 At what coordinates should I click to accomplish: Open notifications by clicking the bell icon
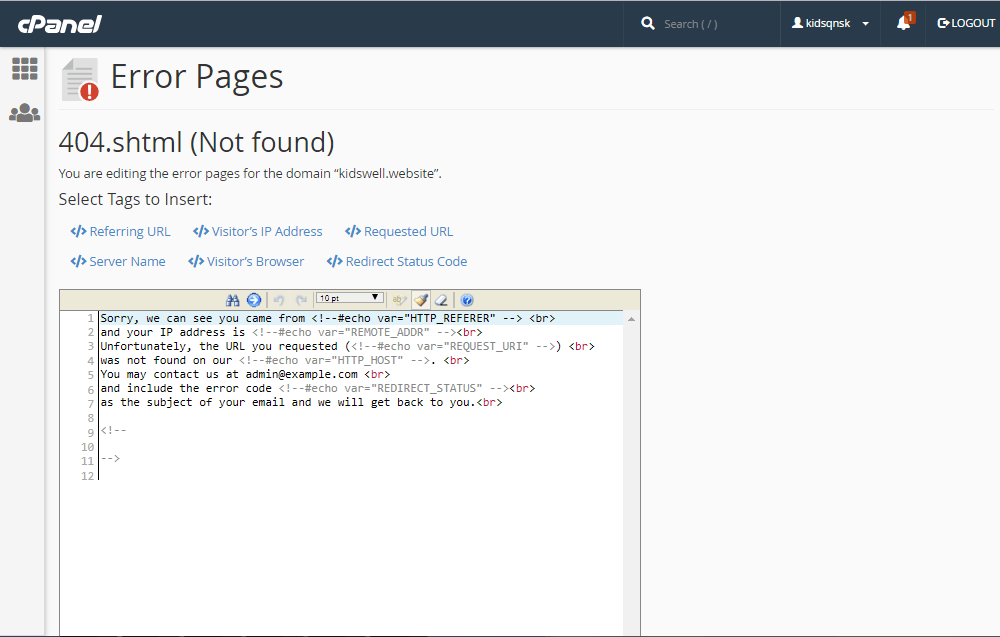pyautogui.click(x=903, y=23)
